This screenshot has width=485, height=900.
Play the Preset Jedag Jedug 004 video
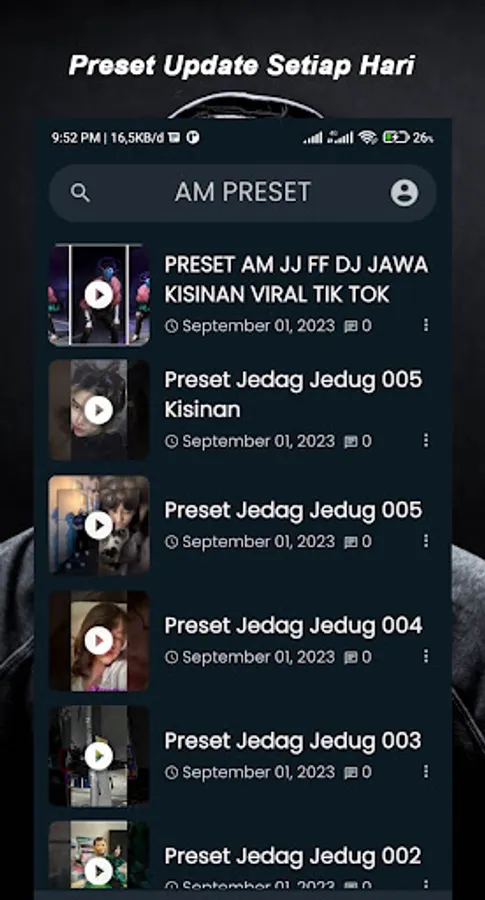(99, 641)
